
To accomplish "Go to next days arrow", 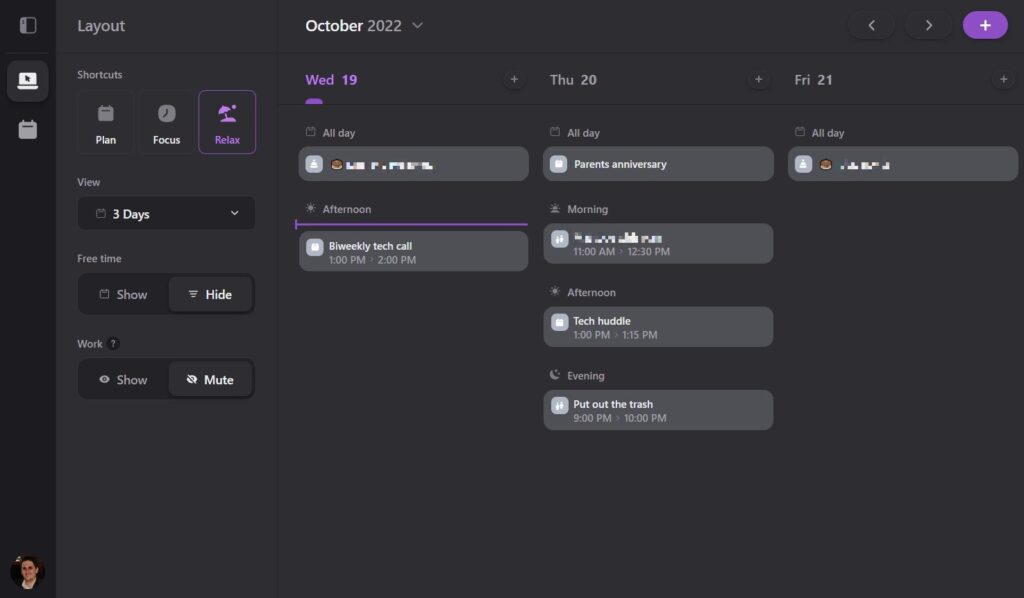I will [928, 25].
